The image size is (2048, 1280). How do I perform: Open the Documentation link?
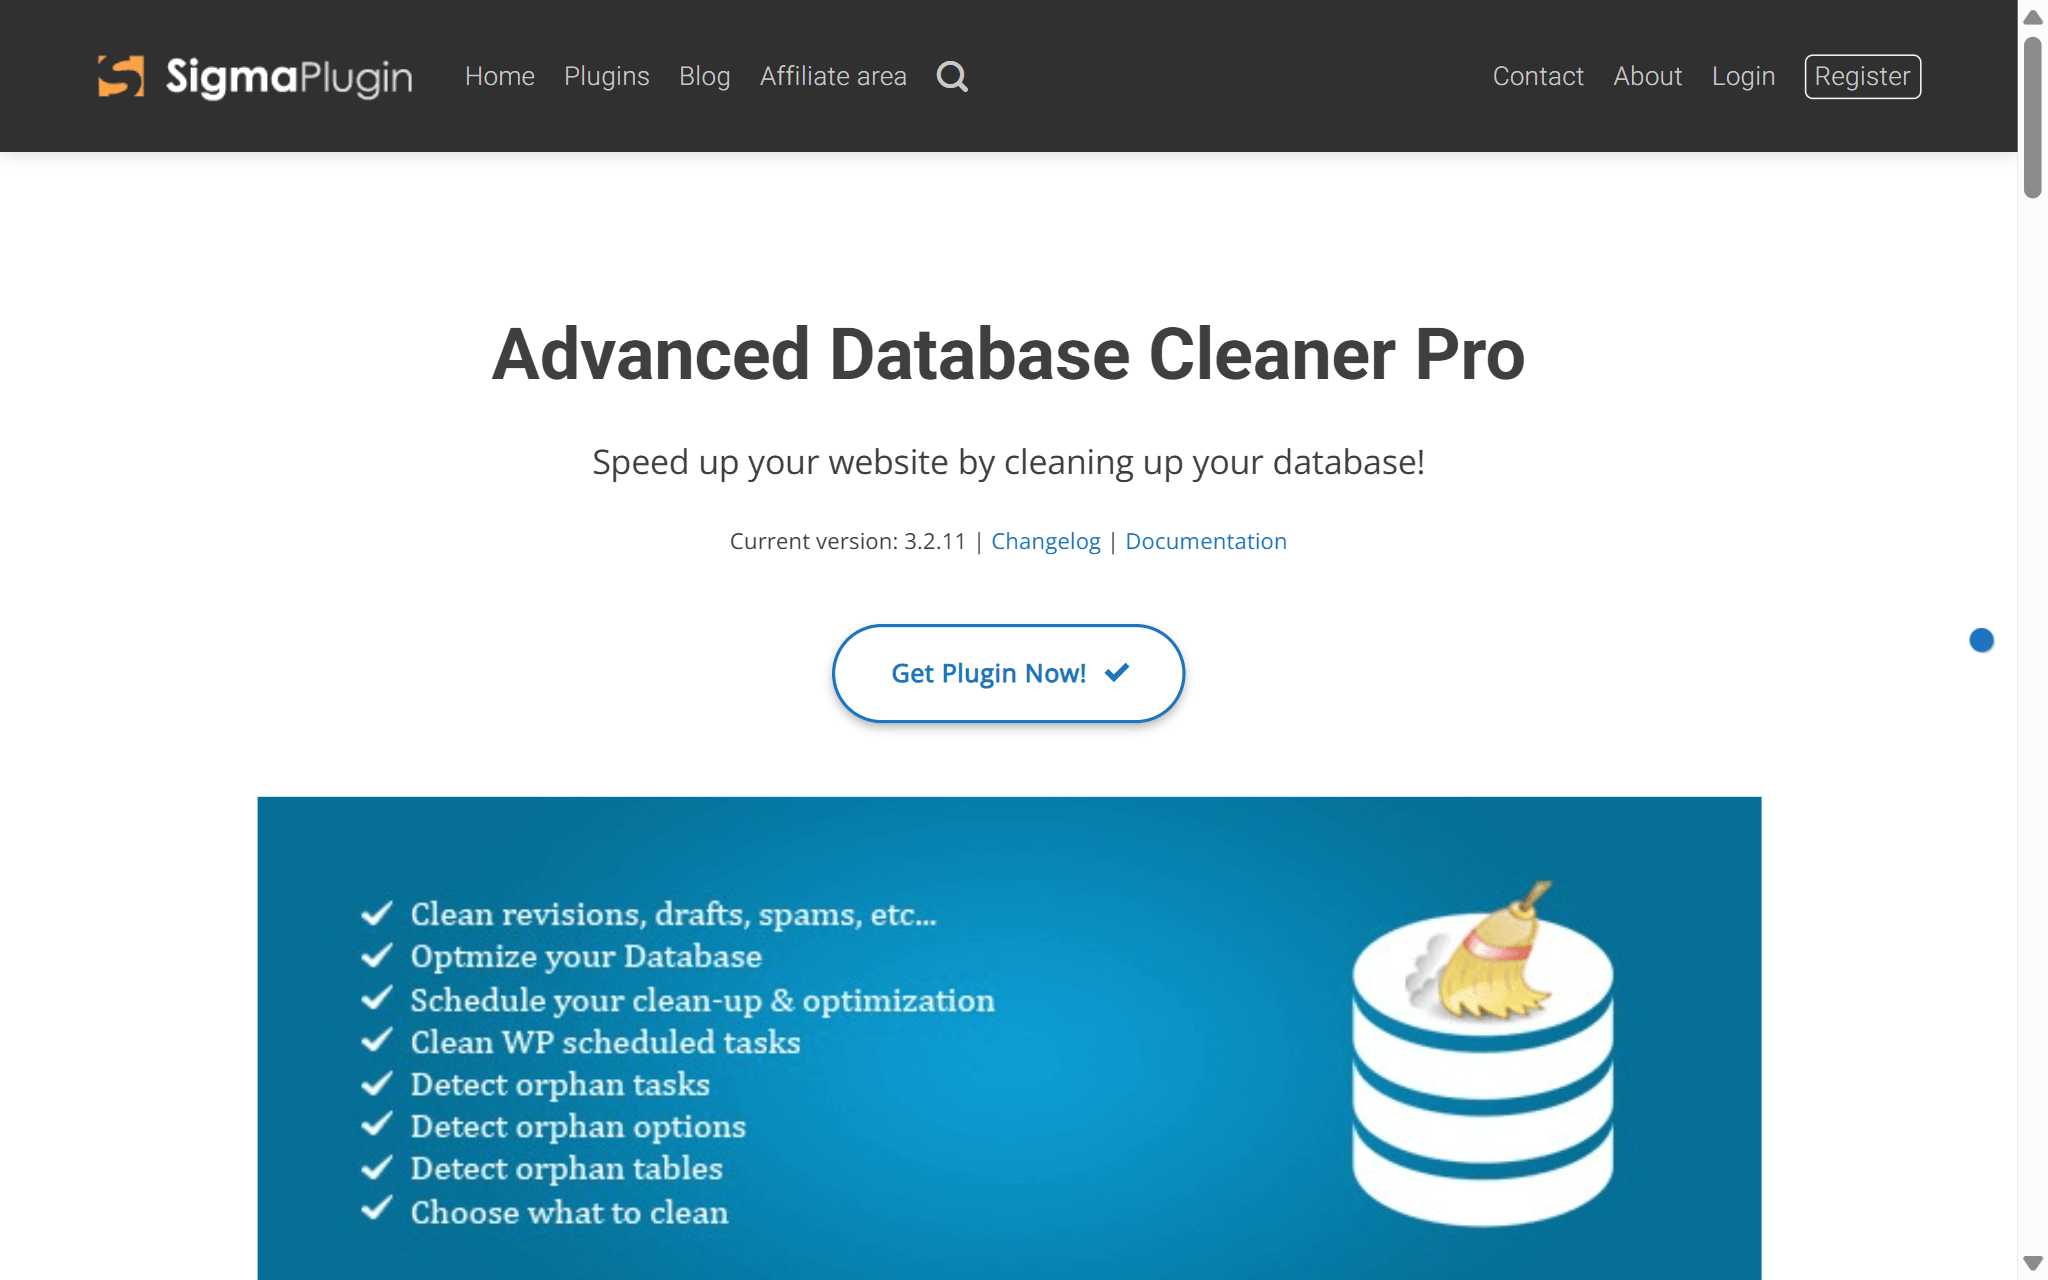click(1206, 540)
